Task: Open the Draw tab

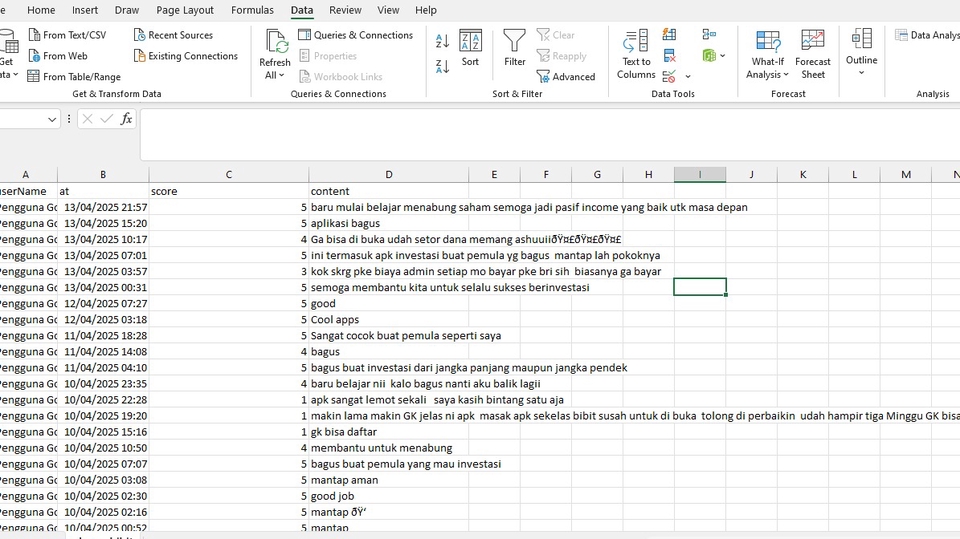Action: (127, 10)
